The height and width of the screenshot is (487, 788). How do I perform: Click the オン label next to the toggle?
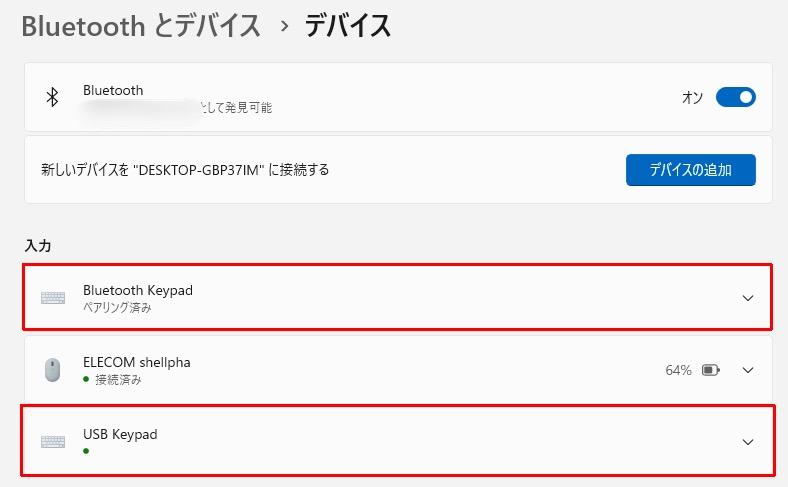(692, 97)
